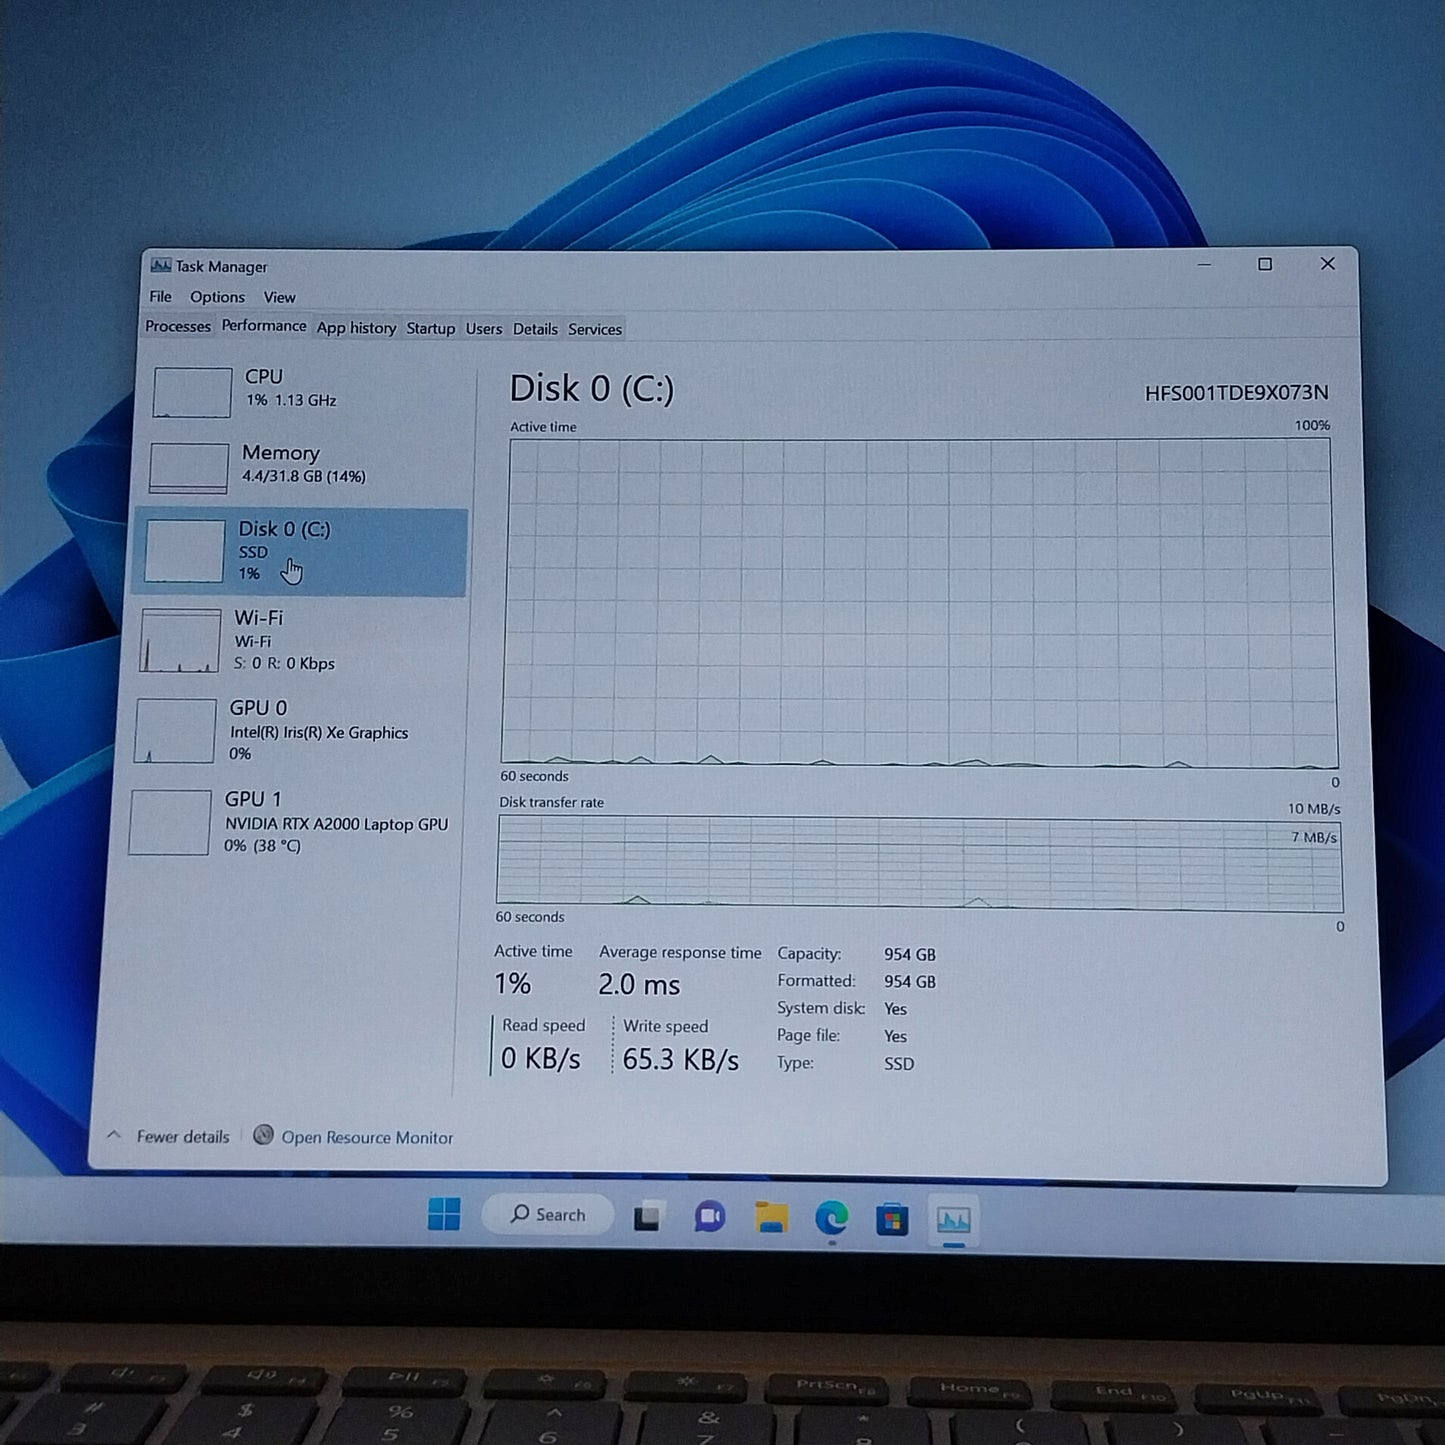Open Microsoft Store from the taskbar
This screenshot has width=1445, height=1445.
click(x=892, y=1220)
